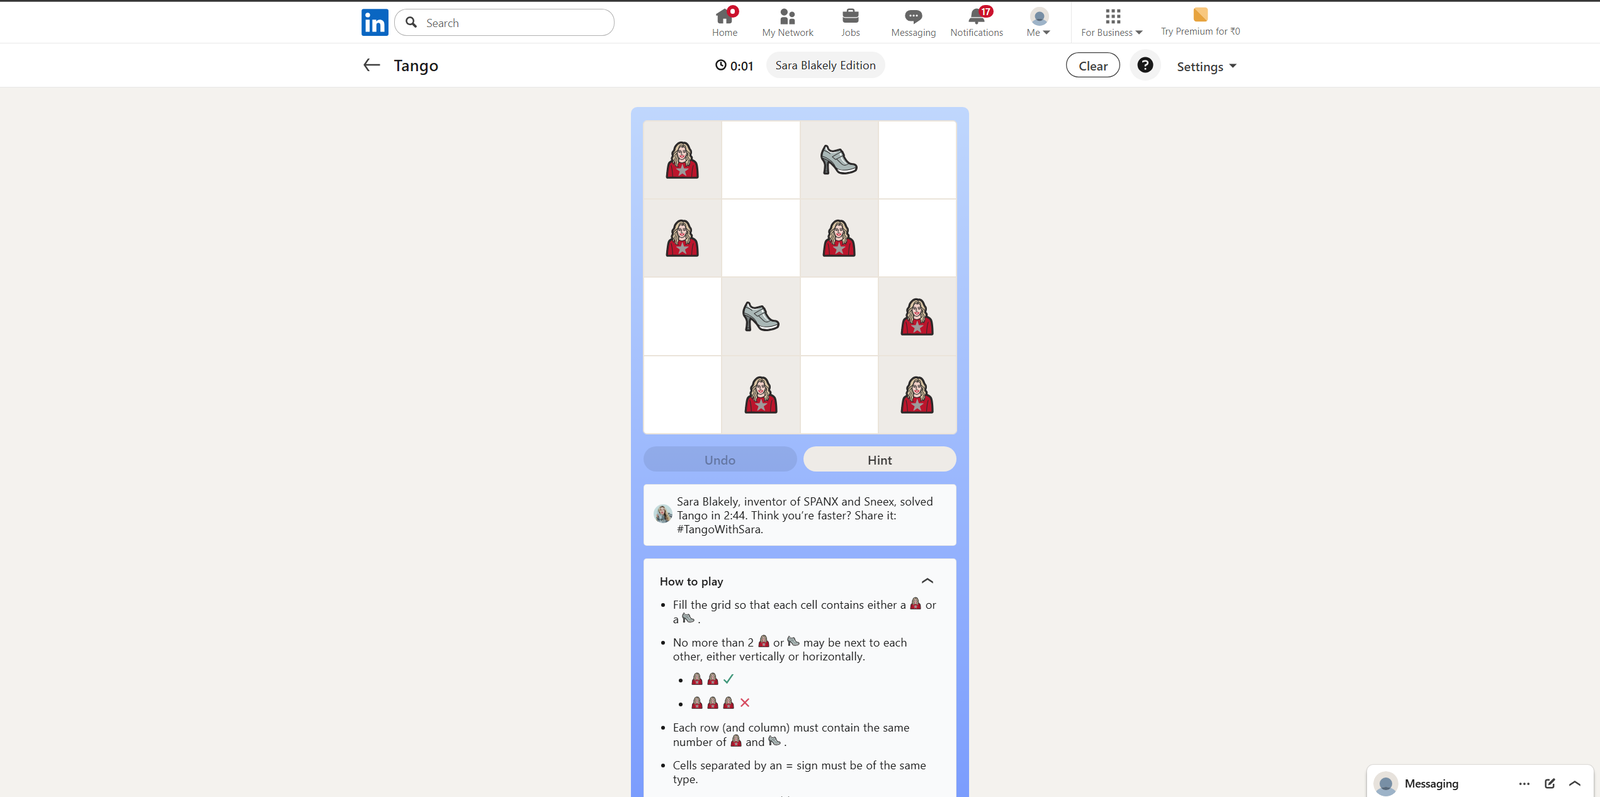Click the Sara Blakely Edition badge
Image resolution: width=1600 pixels, height=797 pixels.
(825, 65)
